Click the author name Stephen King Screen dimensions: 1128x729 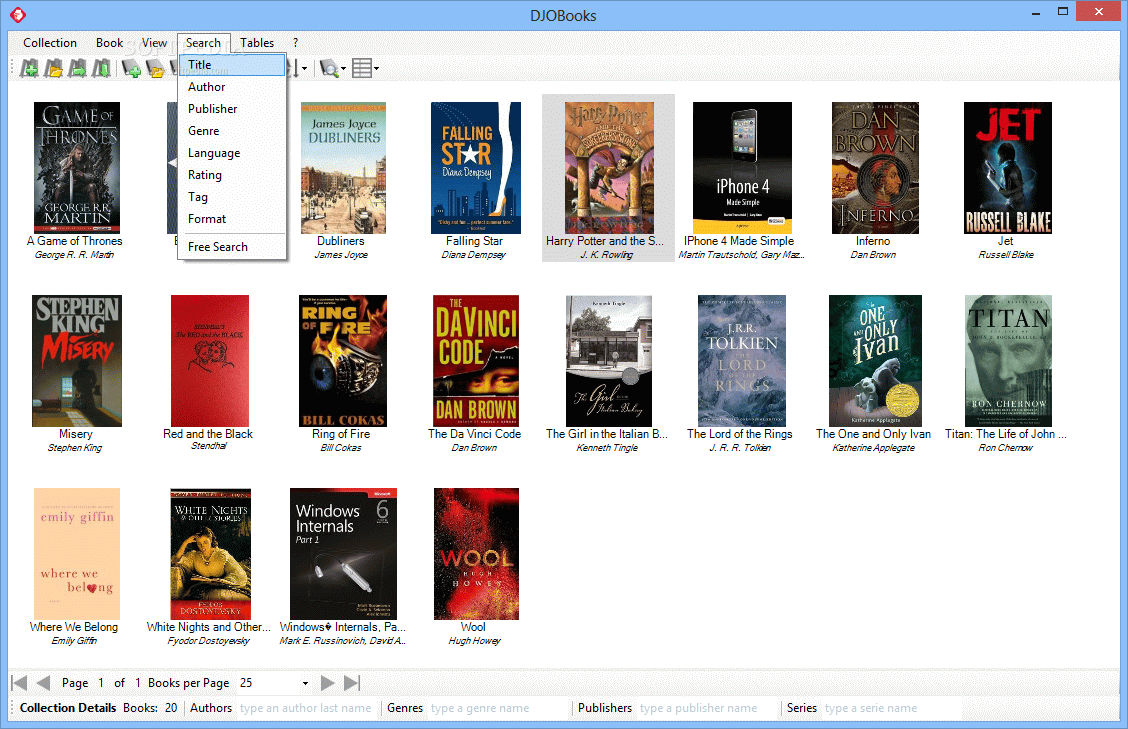(75, 448)
